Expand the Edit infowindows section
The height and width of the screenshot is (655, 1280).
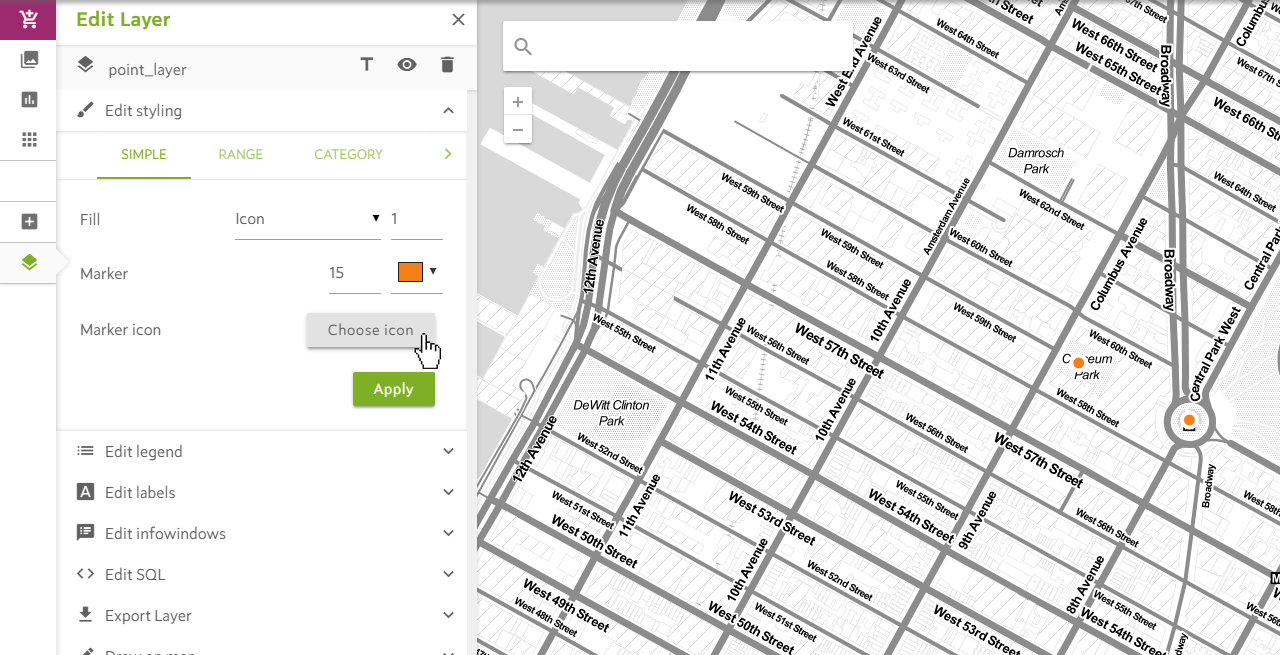point(448,533)
